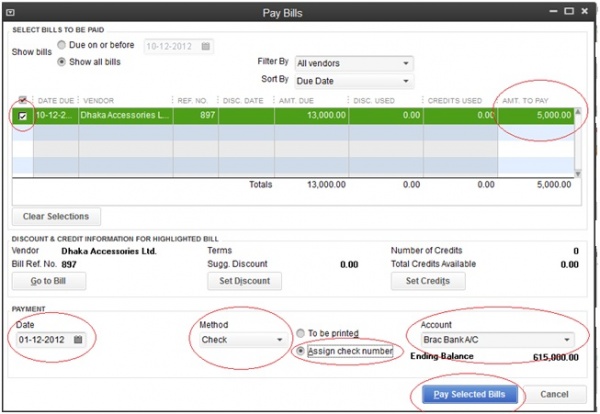Click the 10-12-2... date due cell
The image size is (600, 414).
(x=56, y=116)
